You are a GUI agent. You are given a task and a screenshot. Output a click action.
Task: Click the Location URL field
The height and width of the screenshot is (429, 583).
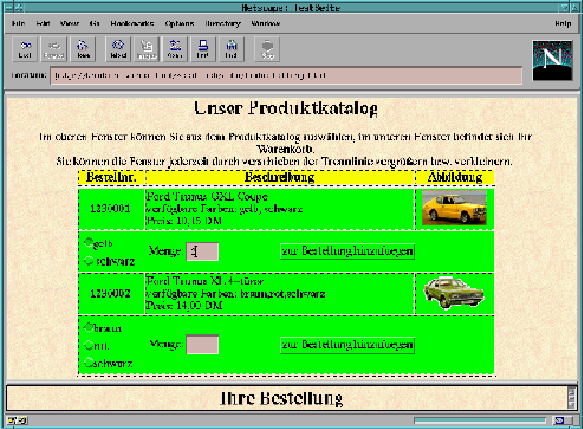click(286, 76)
